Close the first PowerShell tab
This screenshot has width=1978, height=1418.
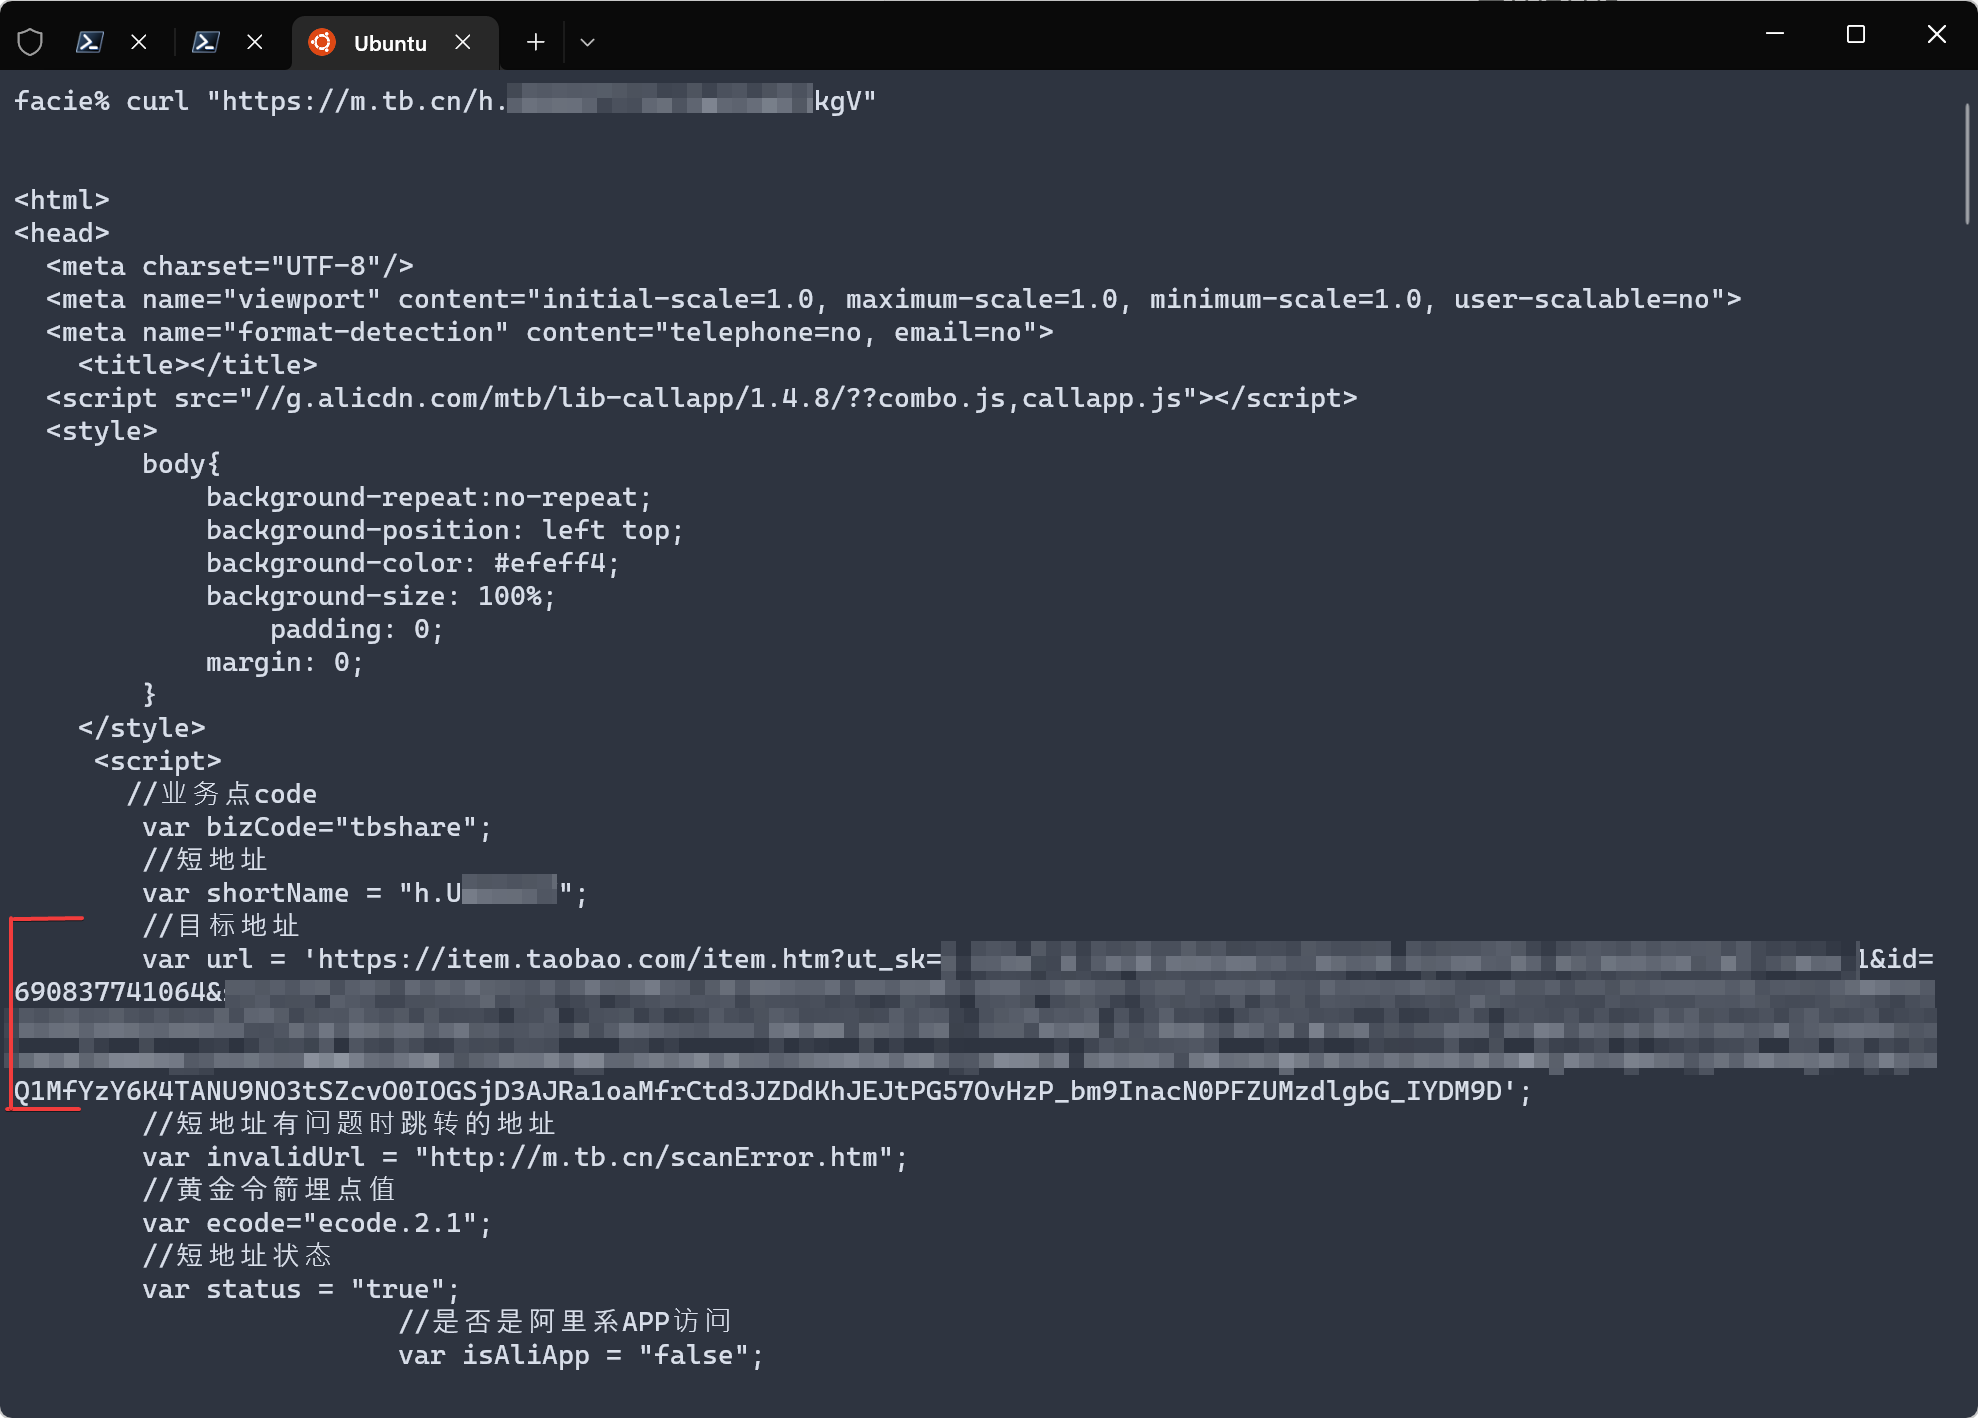tap(139, 42)
